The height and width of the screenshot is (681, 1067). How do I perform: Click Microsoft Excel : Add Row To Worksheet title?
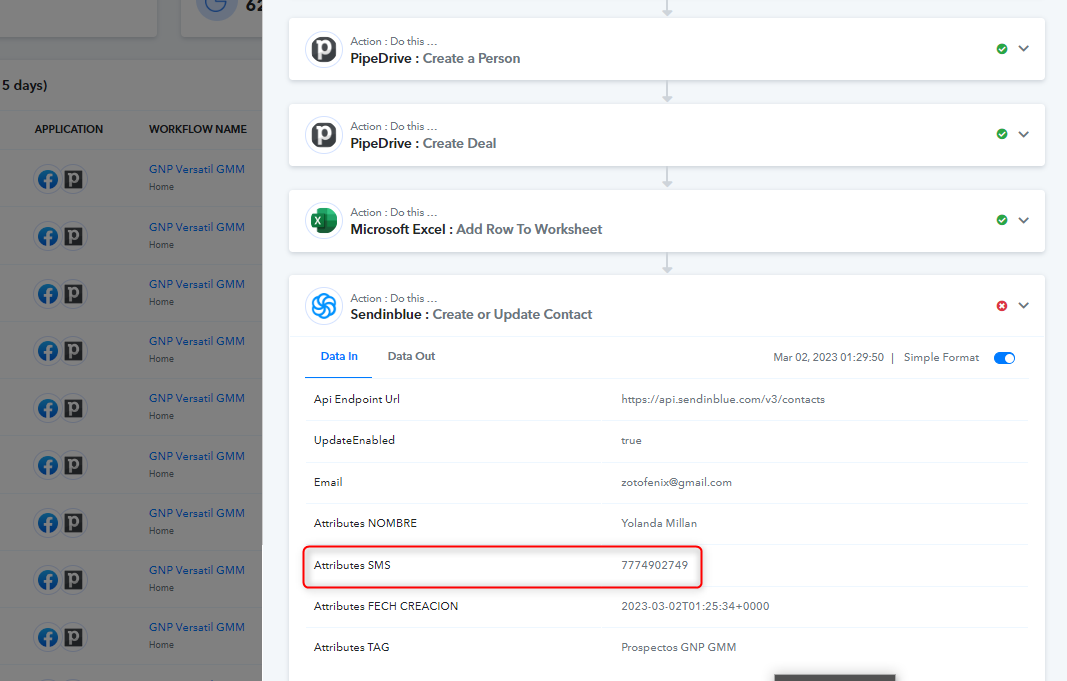476,229
